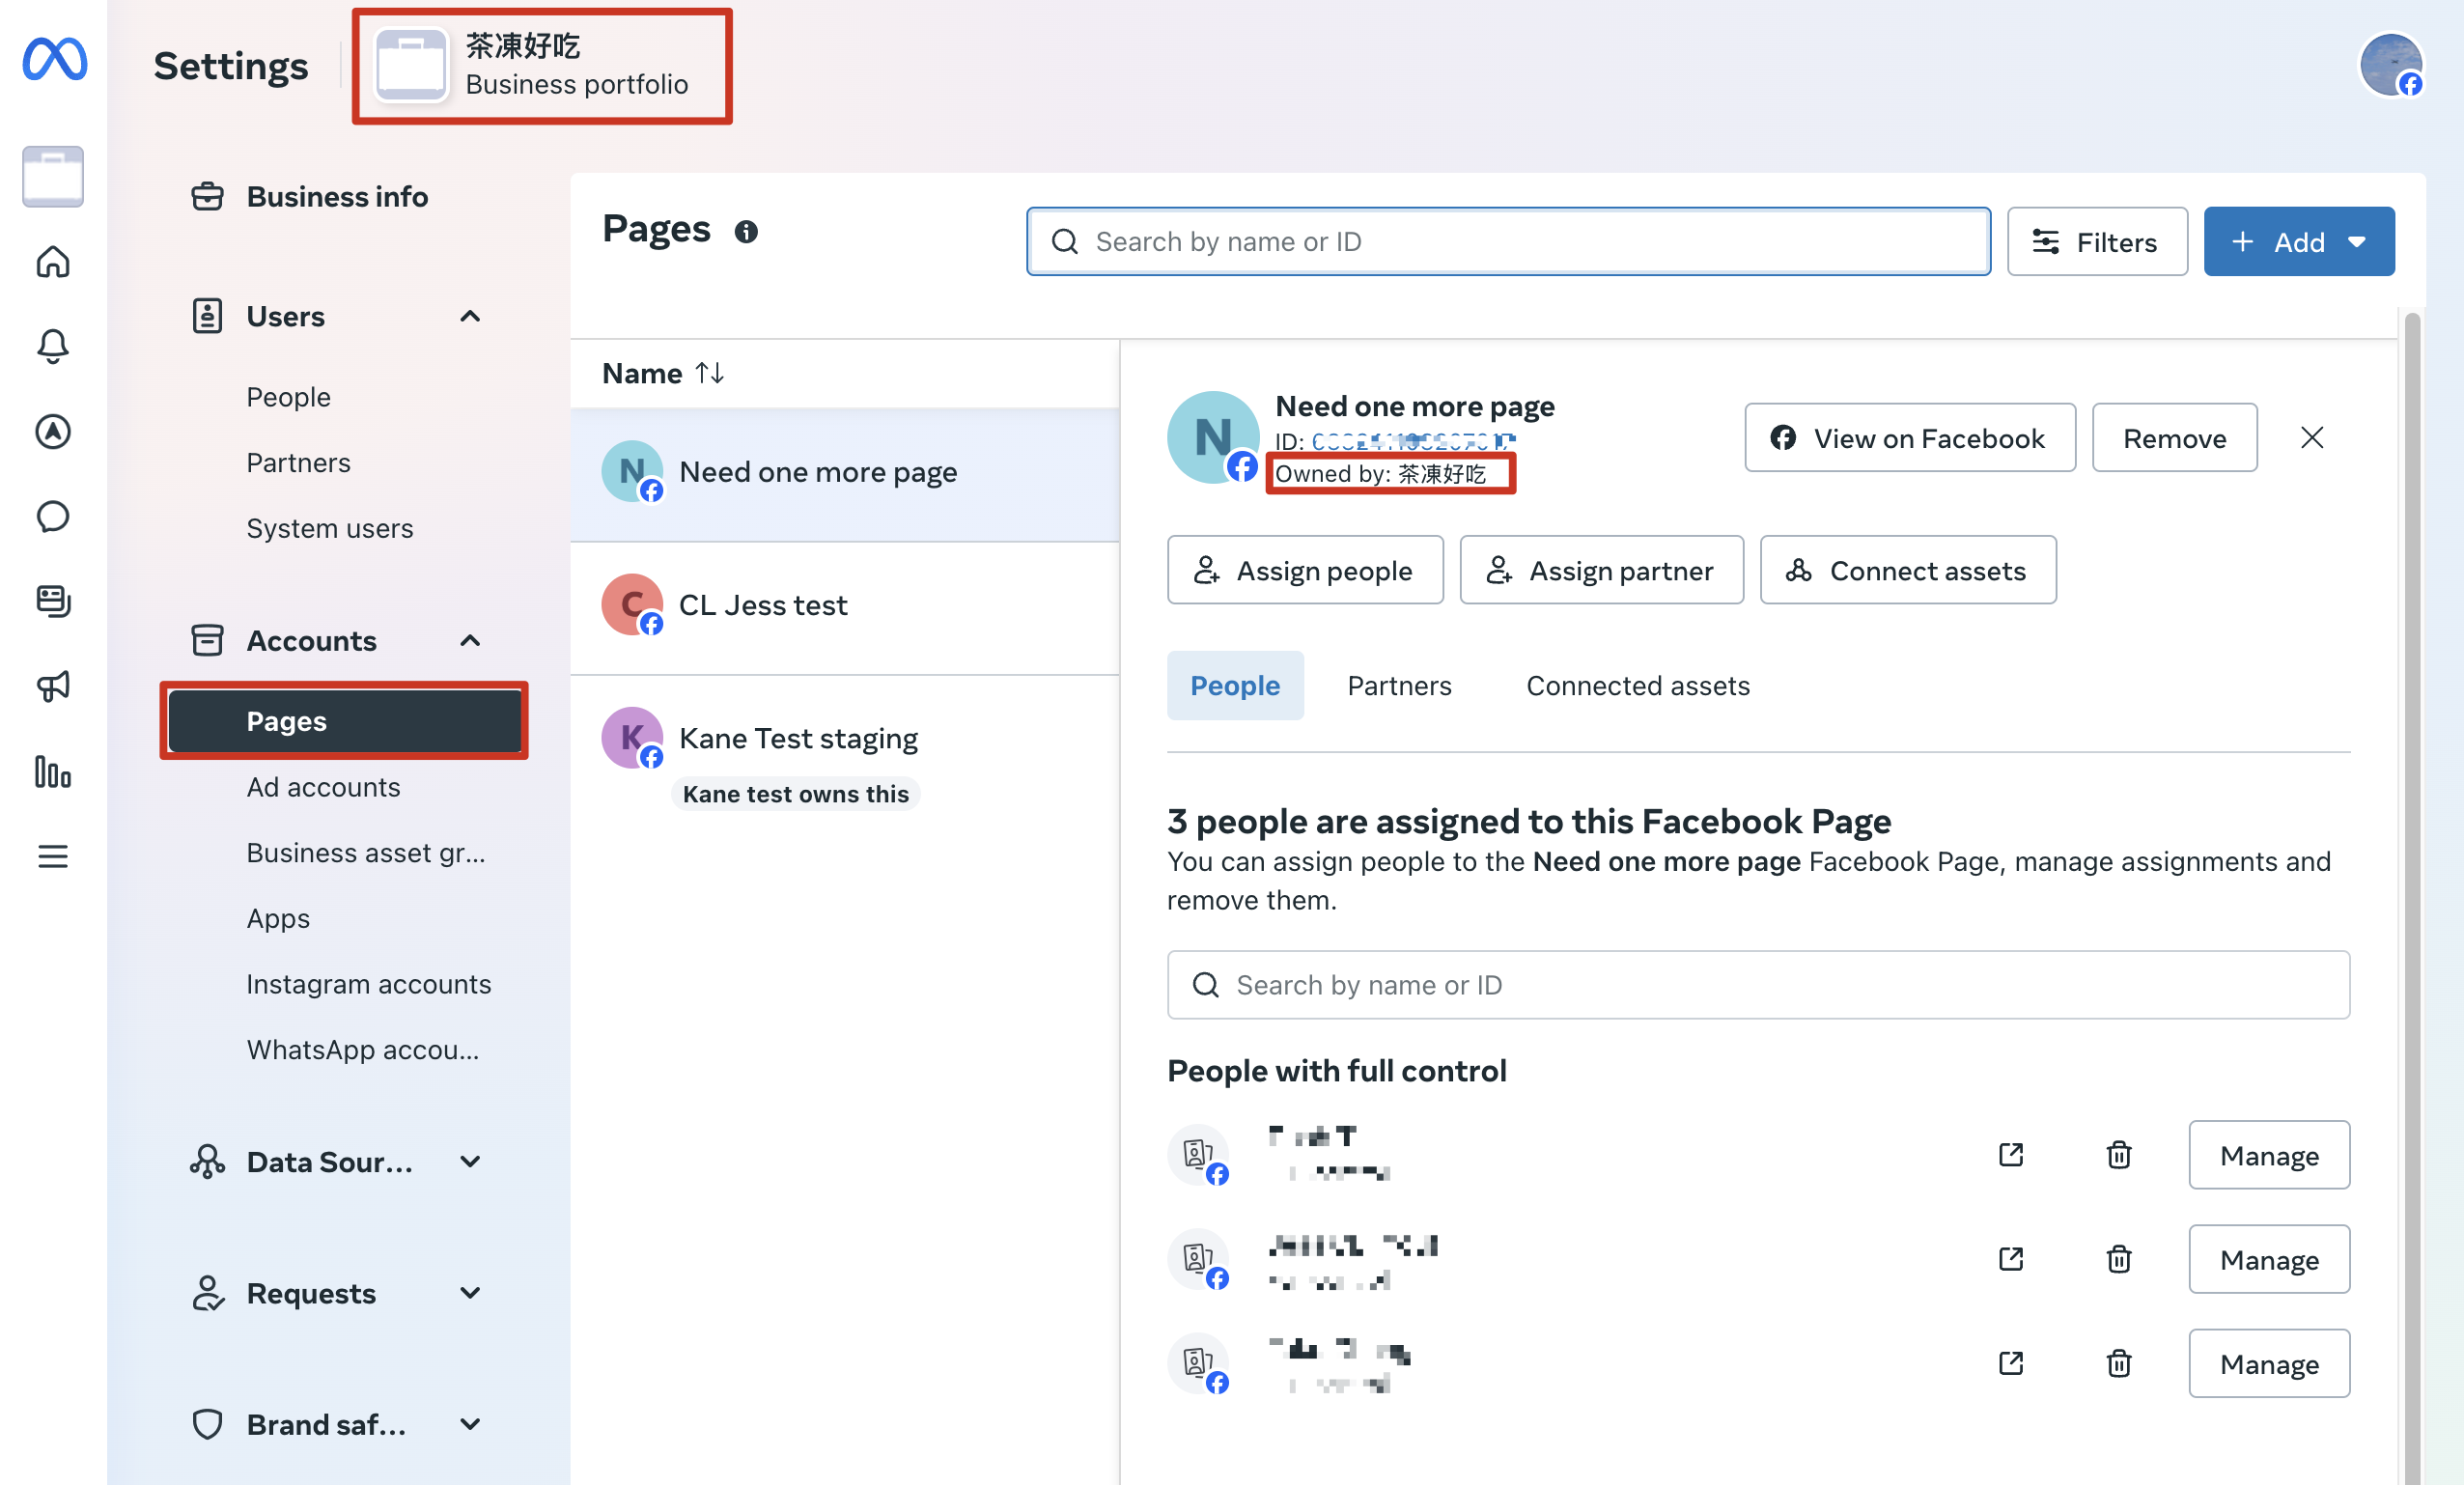The image size is (2464, 1485).
Task: Focus the people search by name field
Action: [1757, 984]
